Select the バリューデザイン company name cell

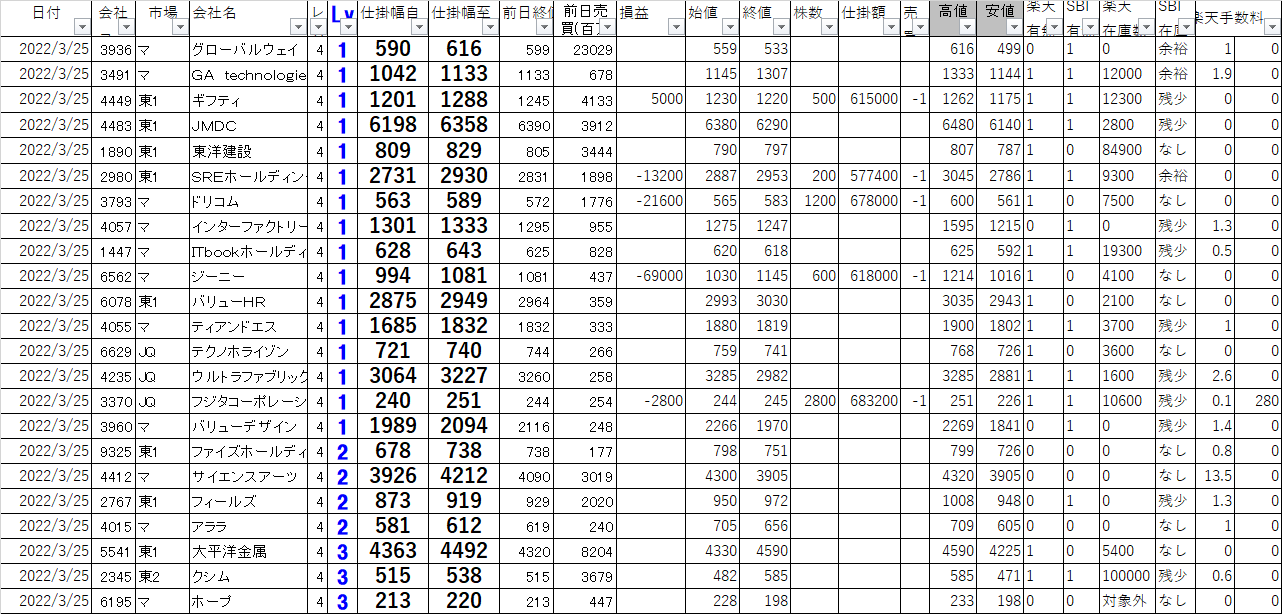[248, 426]
